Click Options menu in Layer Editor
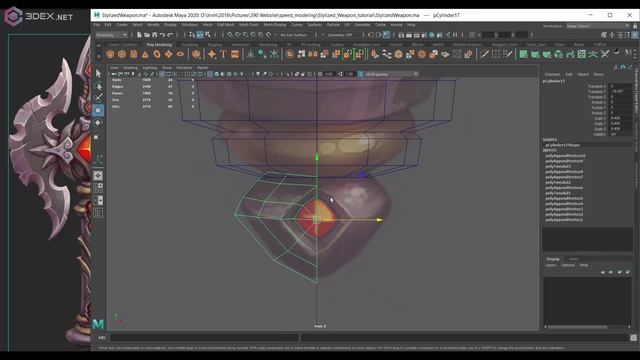640x360 pixels. click(x=568, y=265)
